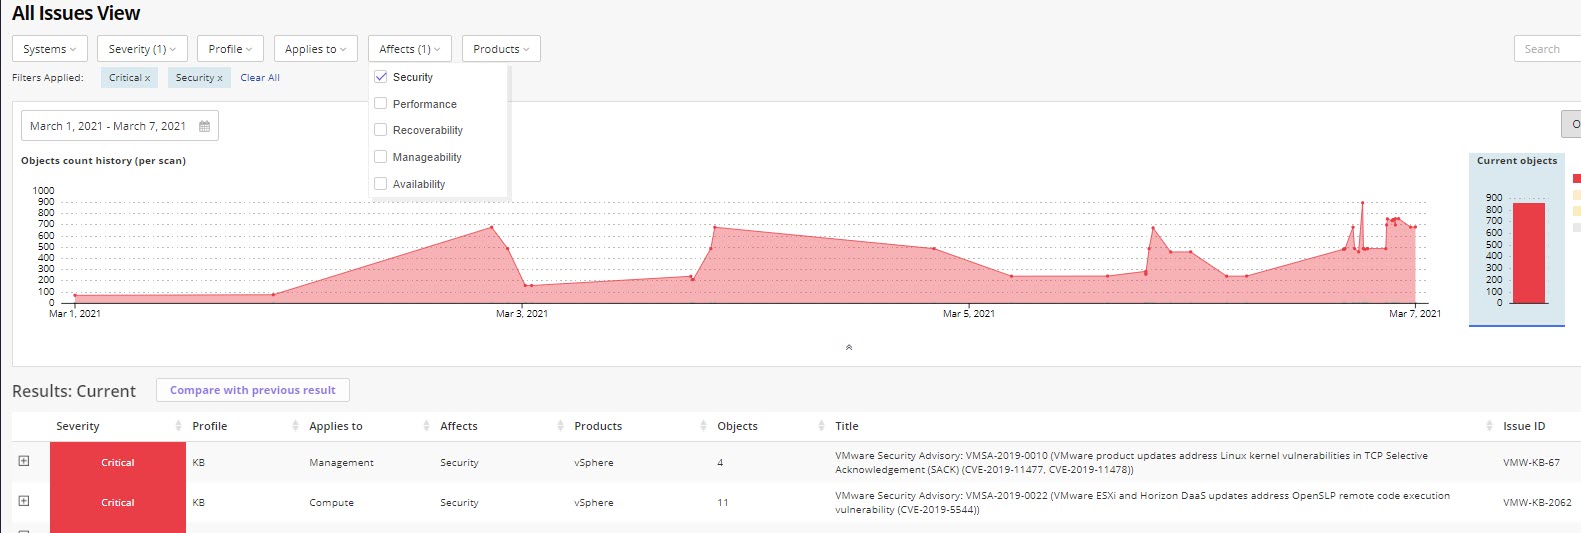The width and height of the screenshot is (1581, 533).
Task: Click Compare with previous result button
Action: [x=253, y=390]
